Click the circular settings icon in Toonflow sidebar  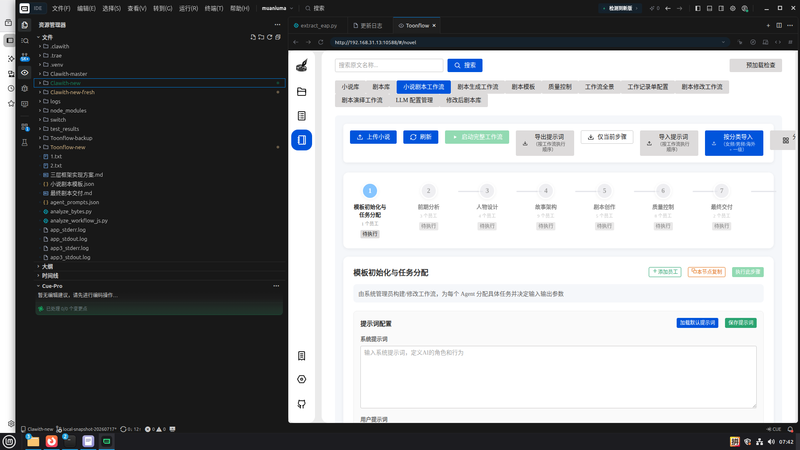tap(302, 379)
